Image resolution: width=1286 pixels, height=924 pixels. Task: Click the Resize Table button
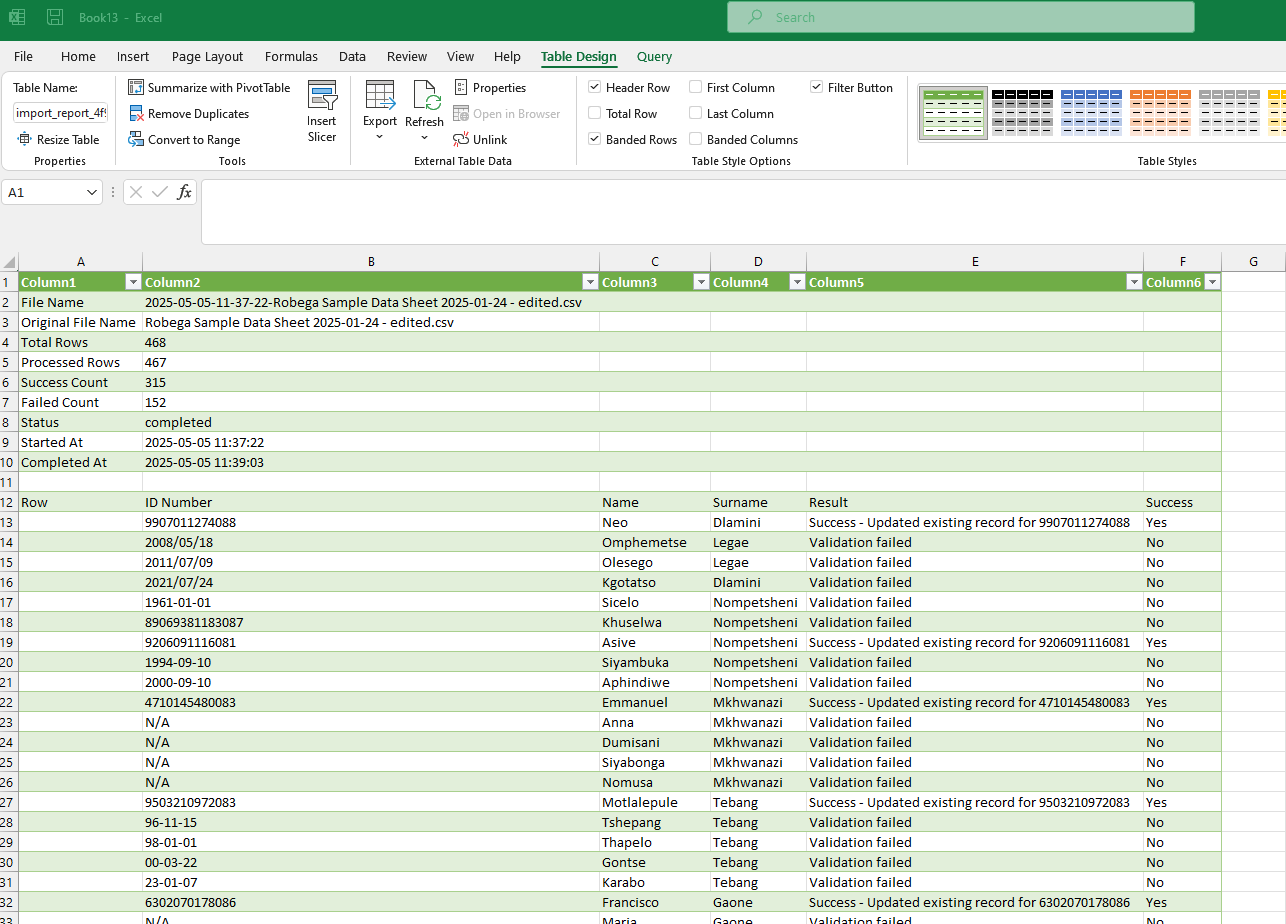[x=58, y=140]
